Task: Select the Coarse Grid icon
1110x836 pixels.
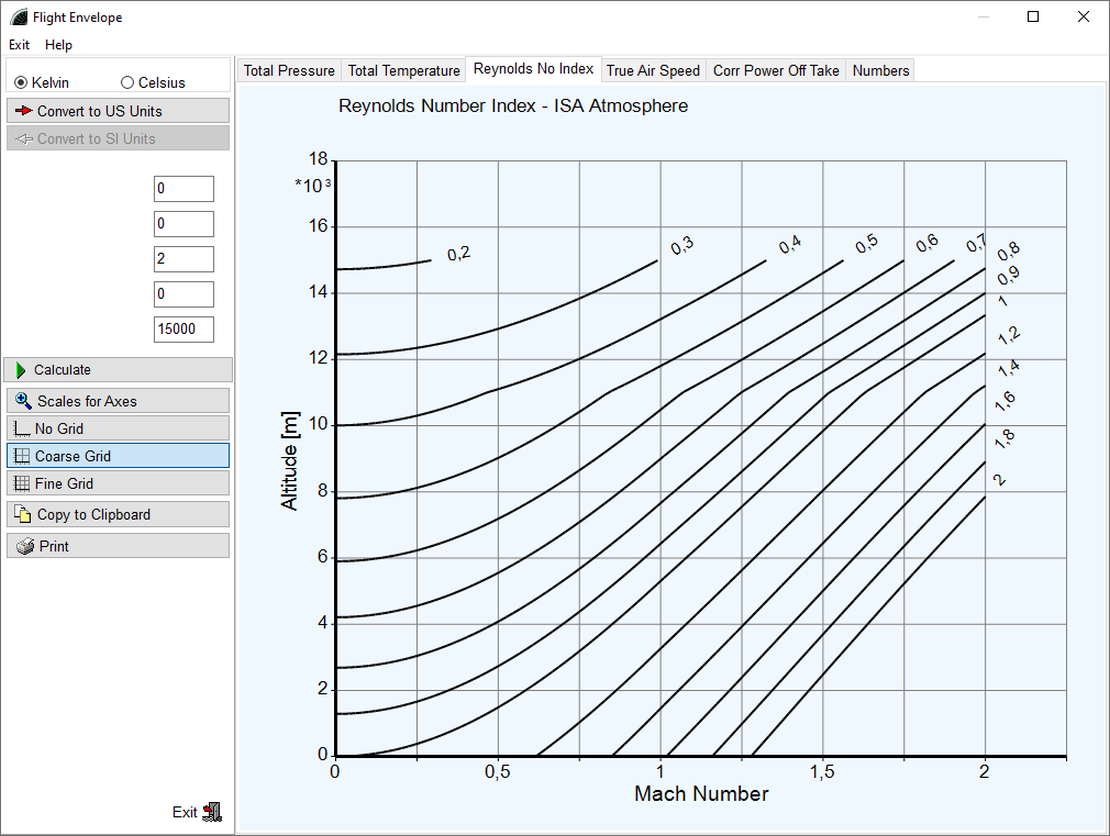Action: [x=21, y=456]
